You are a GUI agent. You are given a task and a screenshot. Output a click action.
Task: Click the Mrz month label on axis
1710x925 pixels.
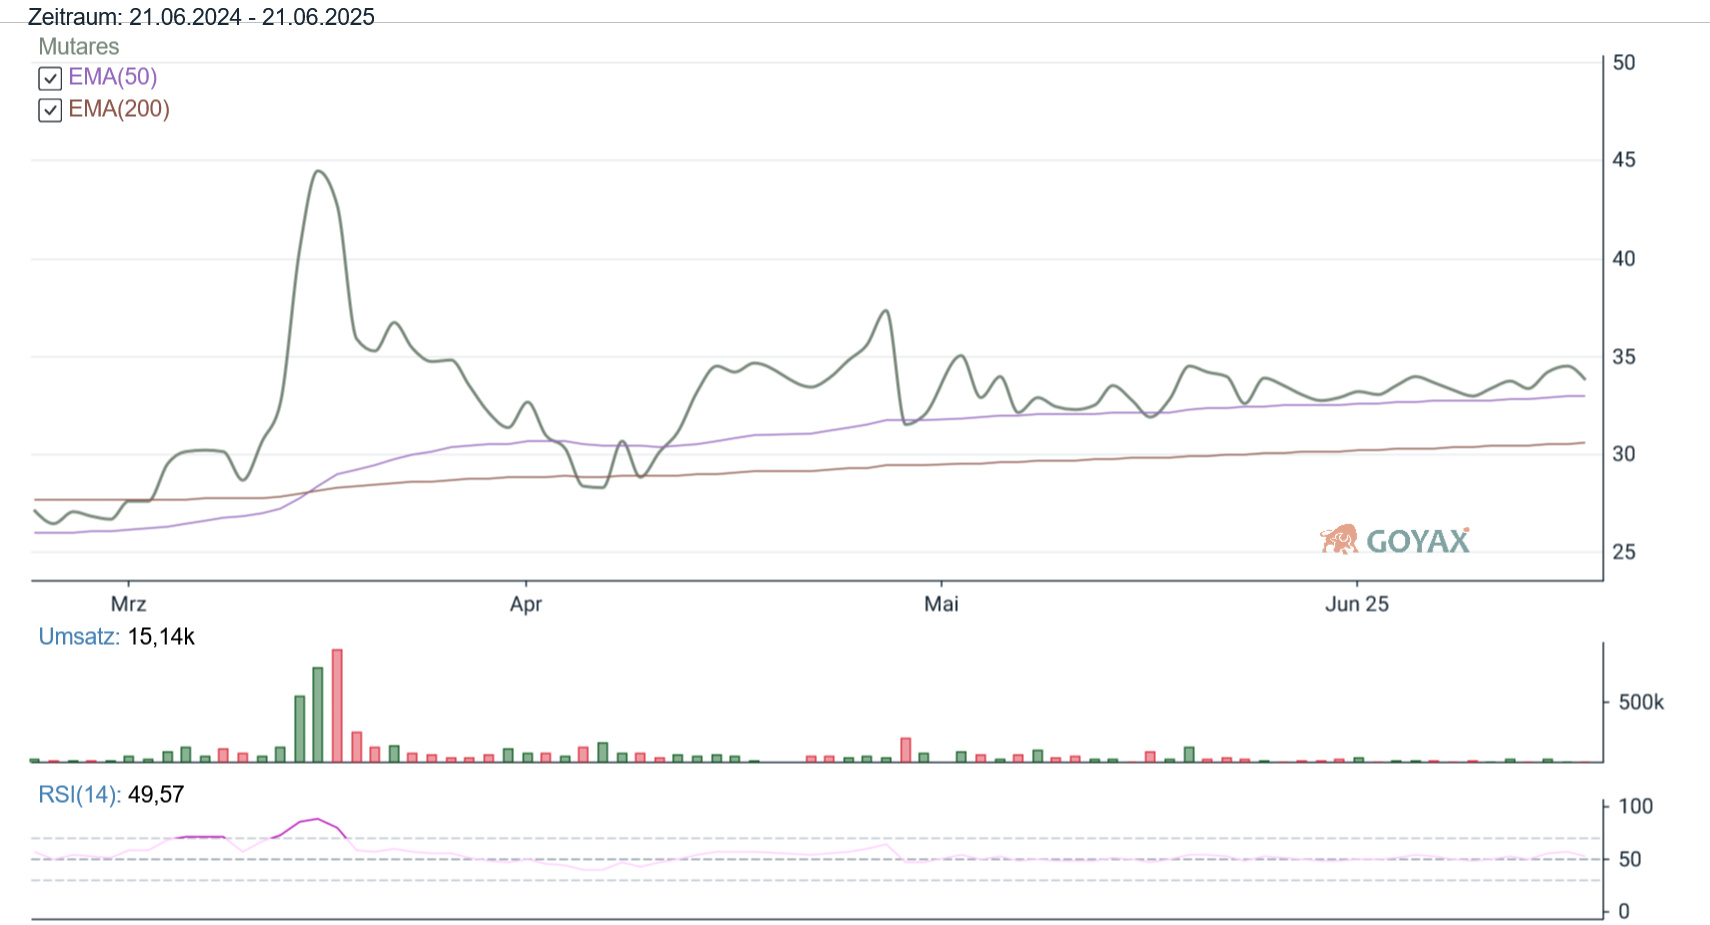tap(128, 604)
